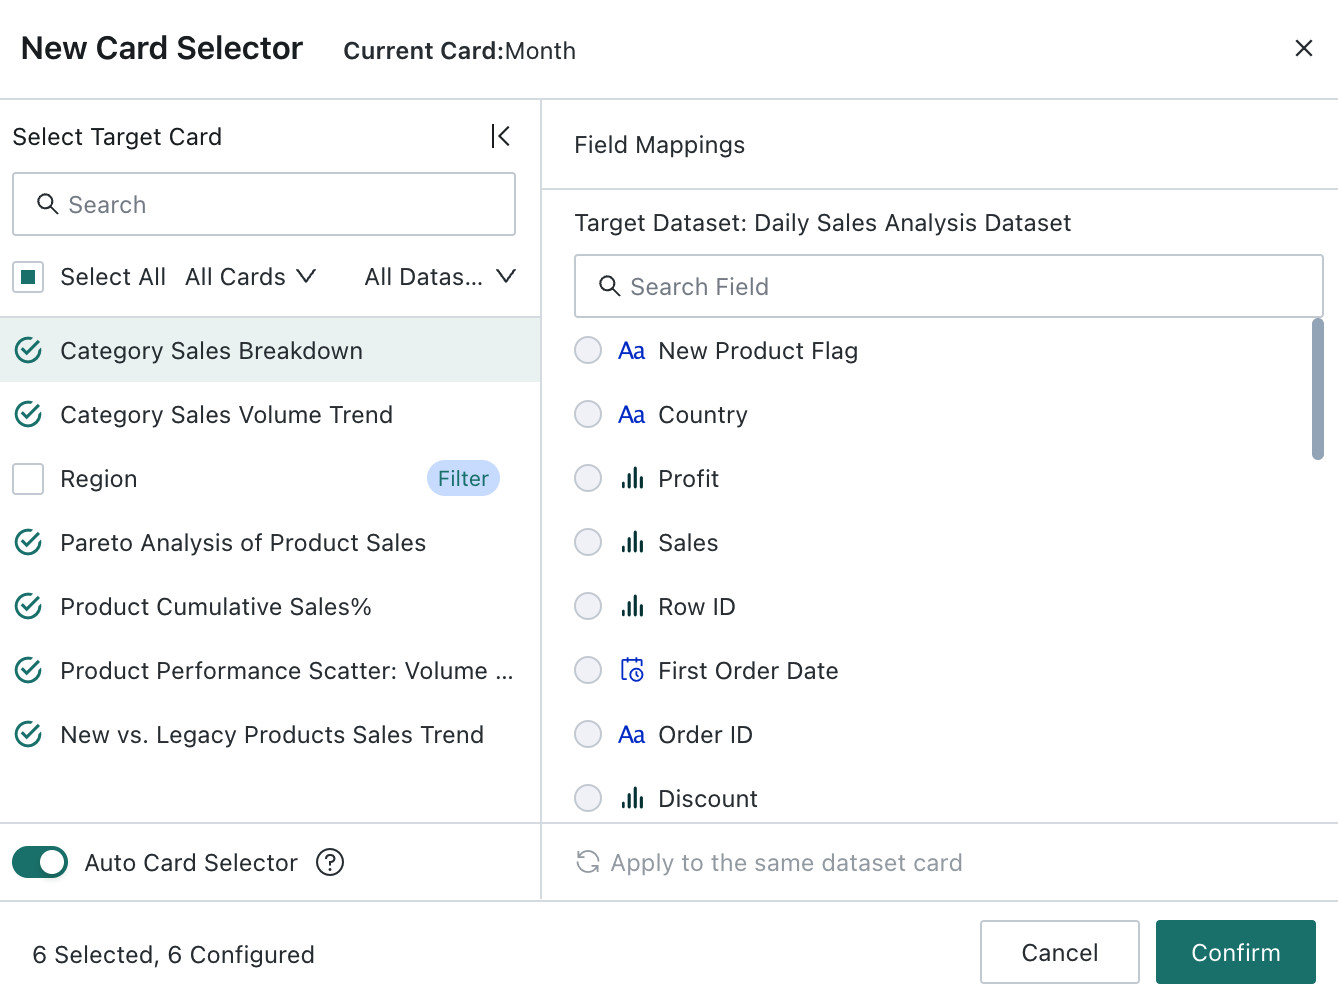This screenshot has width=1338, height=988.
Task: Open the All Datasets dropdown
Action: (x=440, y=277)
